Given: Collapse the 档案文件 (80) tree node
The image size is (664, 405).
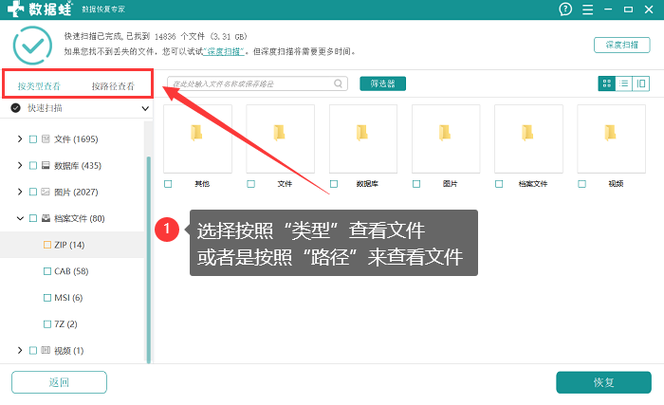Looking at the screenshot, I should pyautogui.click(x=19, y=218).
